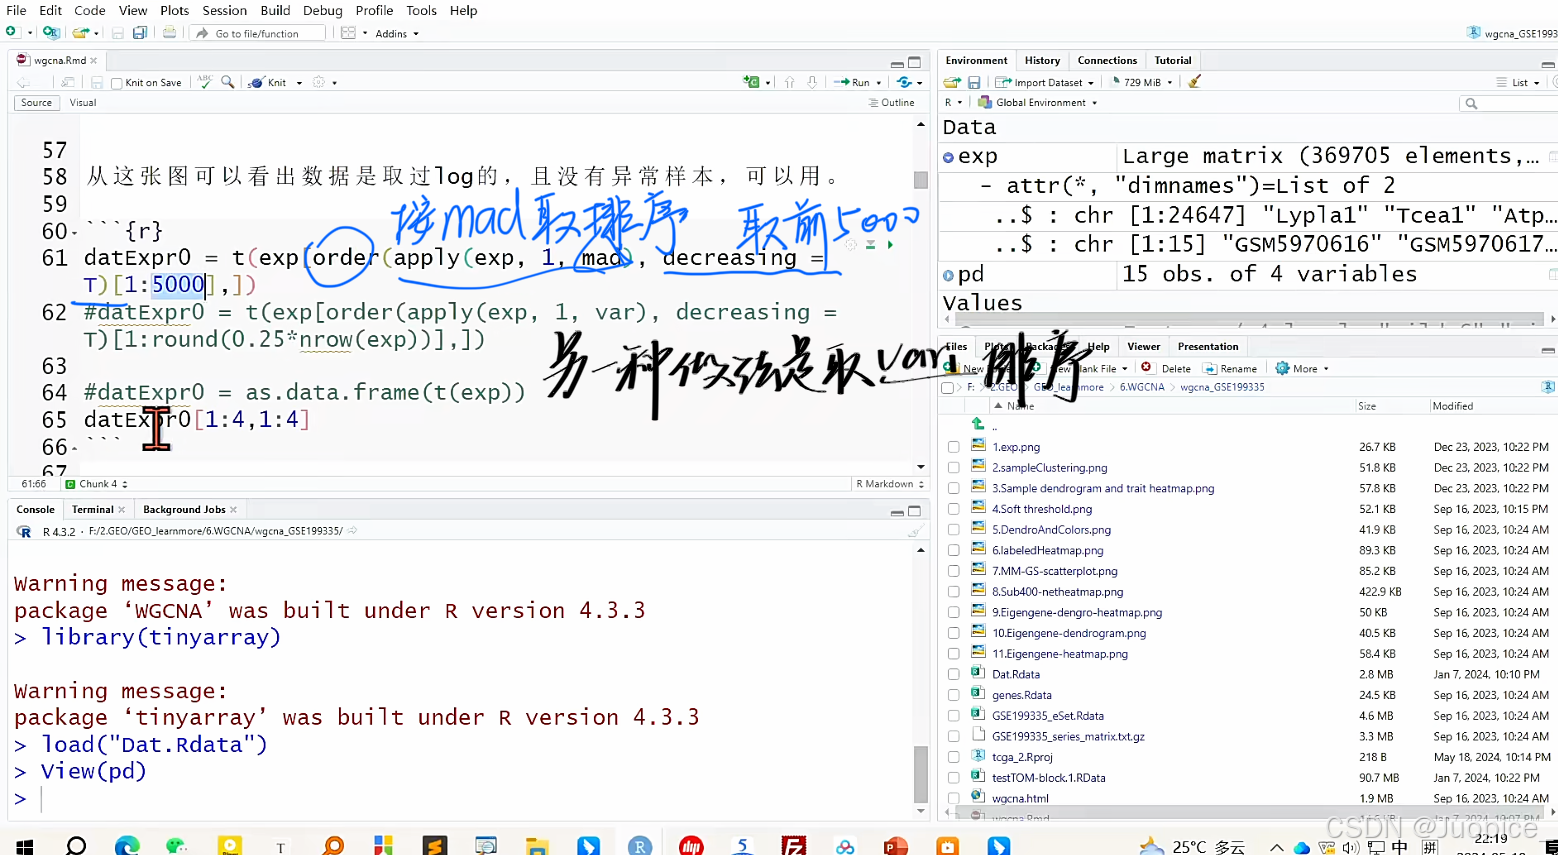This screenshot has width=1558, height=855.
Task: Open the Run dropdown arrow
Action: point(879,83)
